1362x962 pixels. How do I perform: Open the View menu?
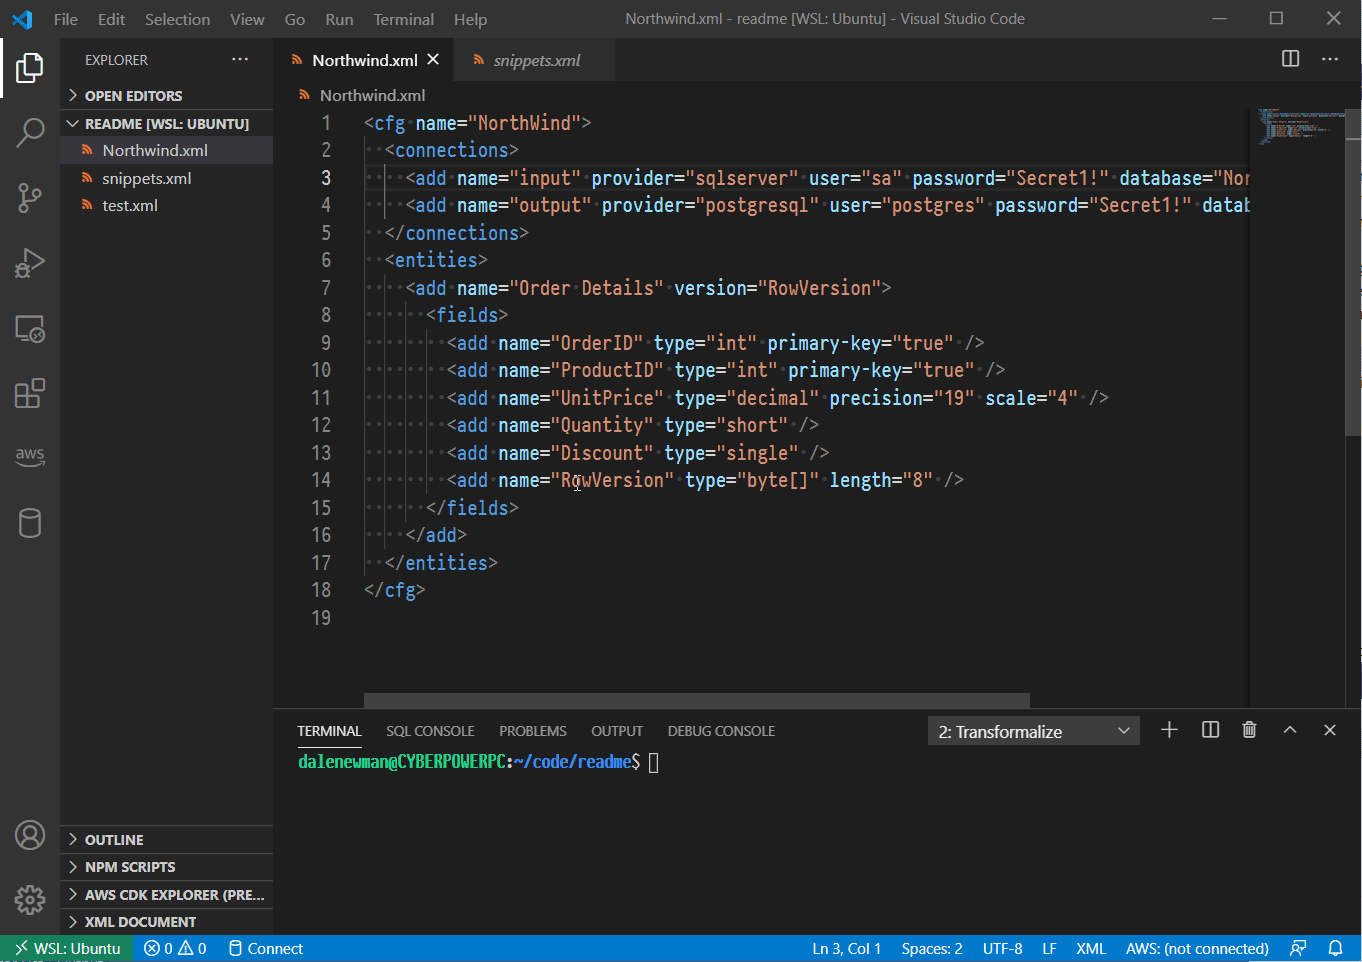247,19
